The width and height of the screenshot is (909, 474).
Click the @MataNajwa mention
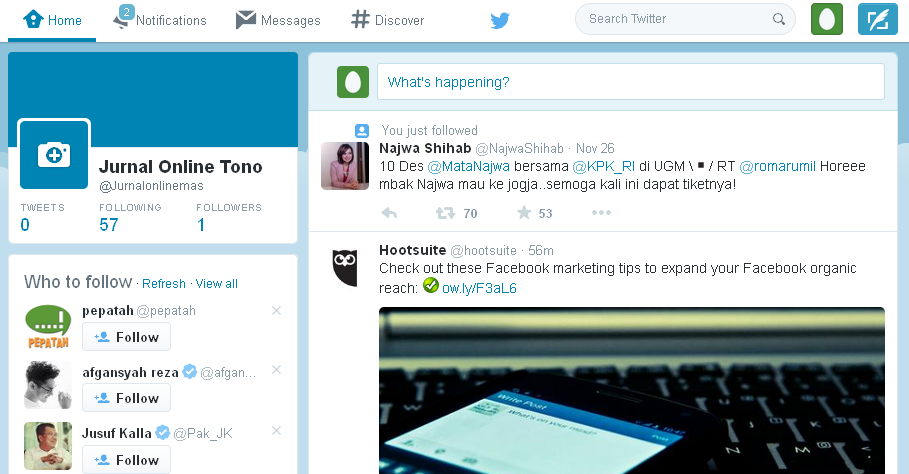click(x=468, y=167)
